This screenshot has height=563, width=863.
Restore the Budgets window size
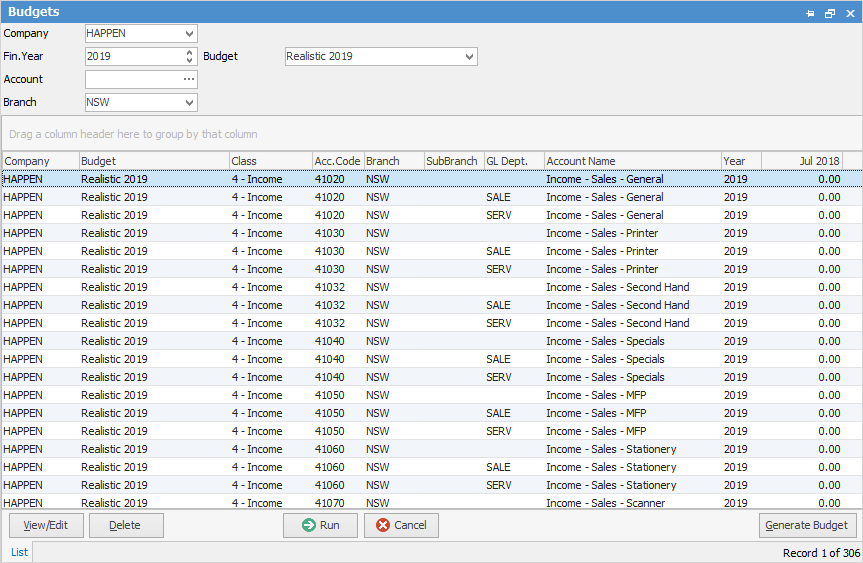[x=830, y=13]
